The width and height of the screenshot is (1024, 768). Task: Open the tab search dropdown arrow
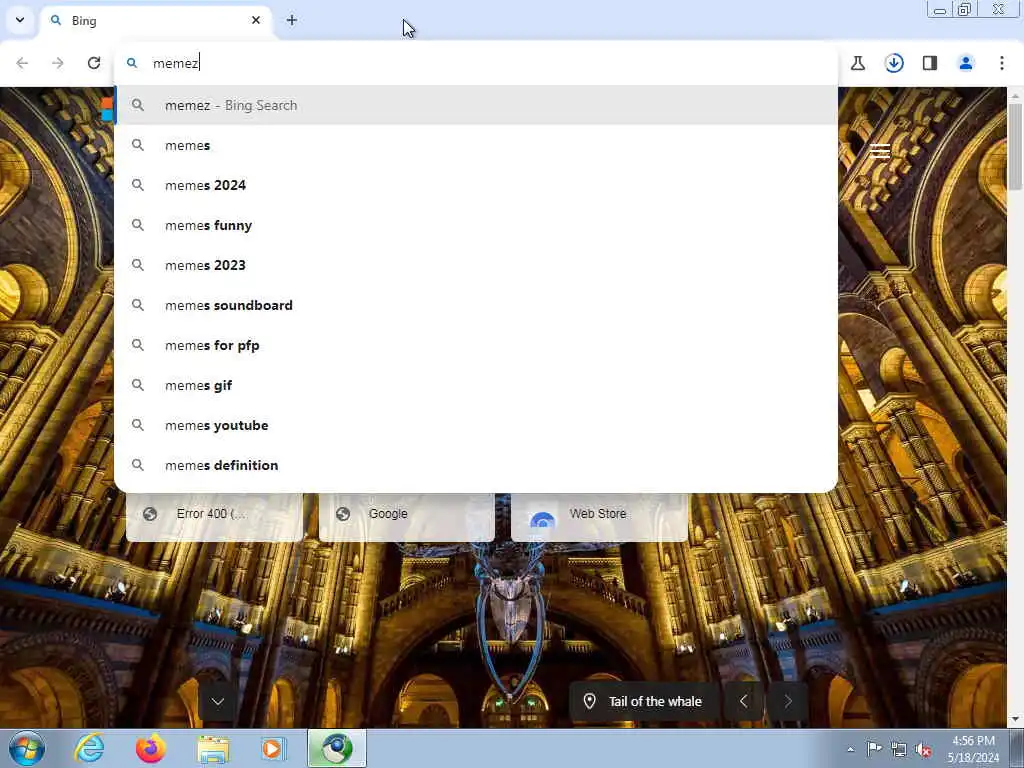(x=20, y=20)
